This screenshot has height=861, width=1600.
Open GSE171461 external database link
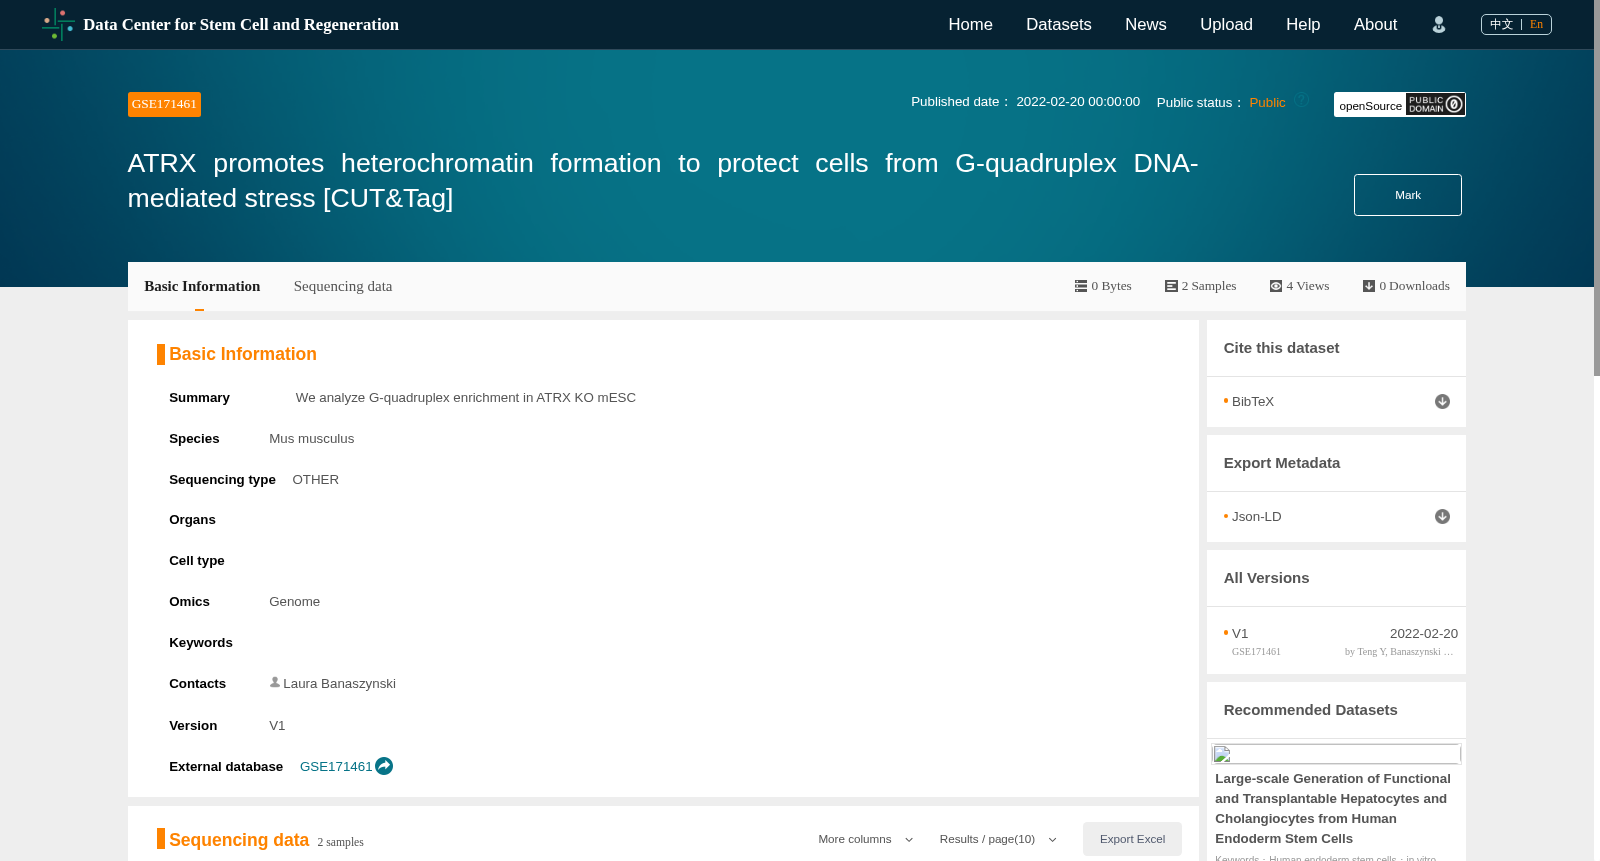tap(336, 767)
